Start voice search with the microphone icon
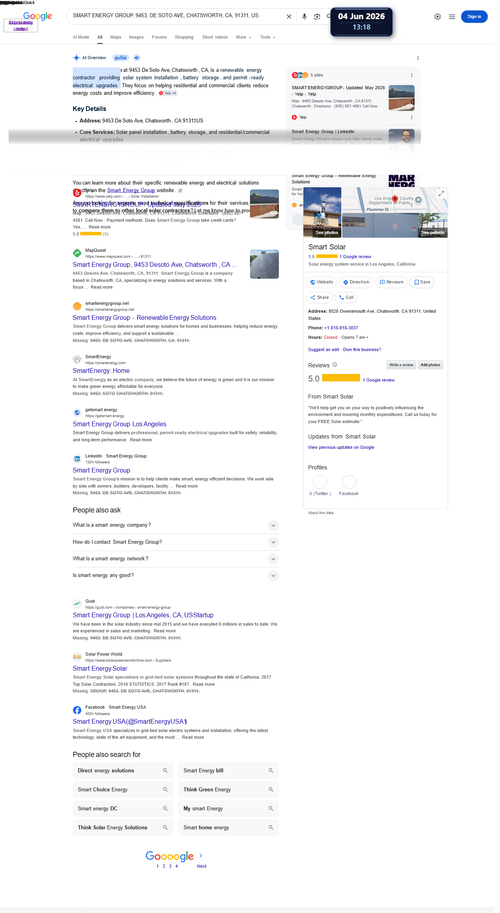This screenshot has width=500, height=913. (304, 17)
